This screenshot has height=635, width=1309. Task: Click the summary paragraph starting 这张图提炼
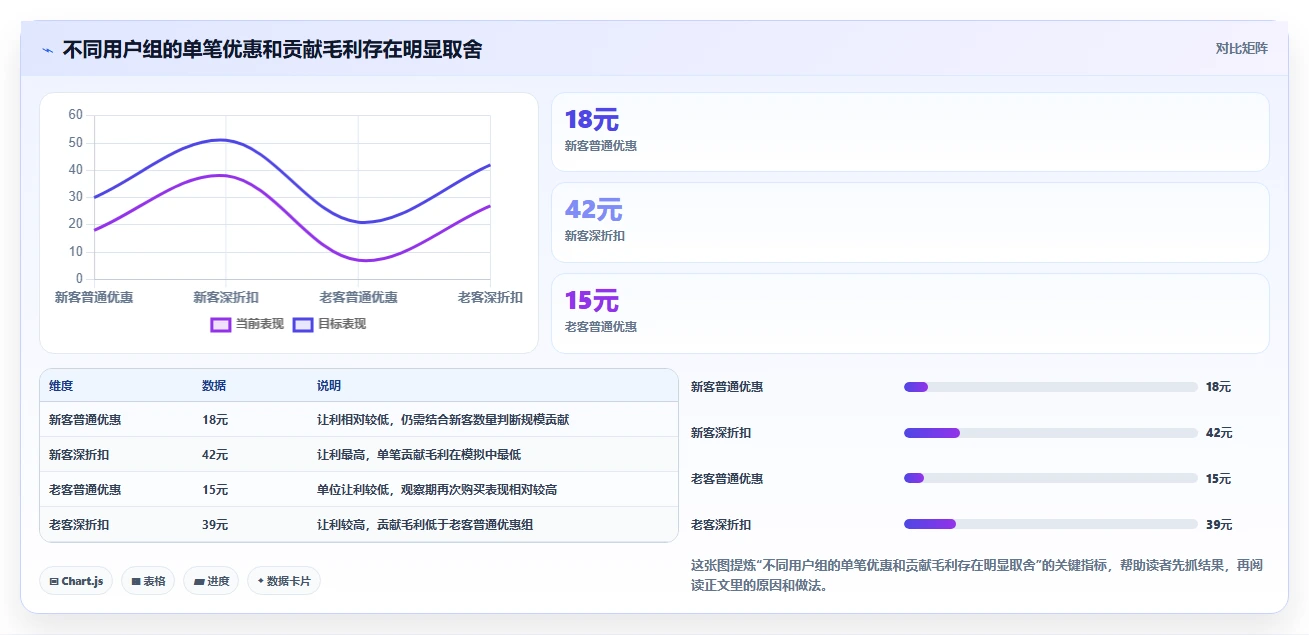coord(977,575)
